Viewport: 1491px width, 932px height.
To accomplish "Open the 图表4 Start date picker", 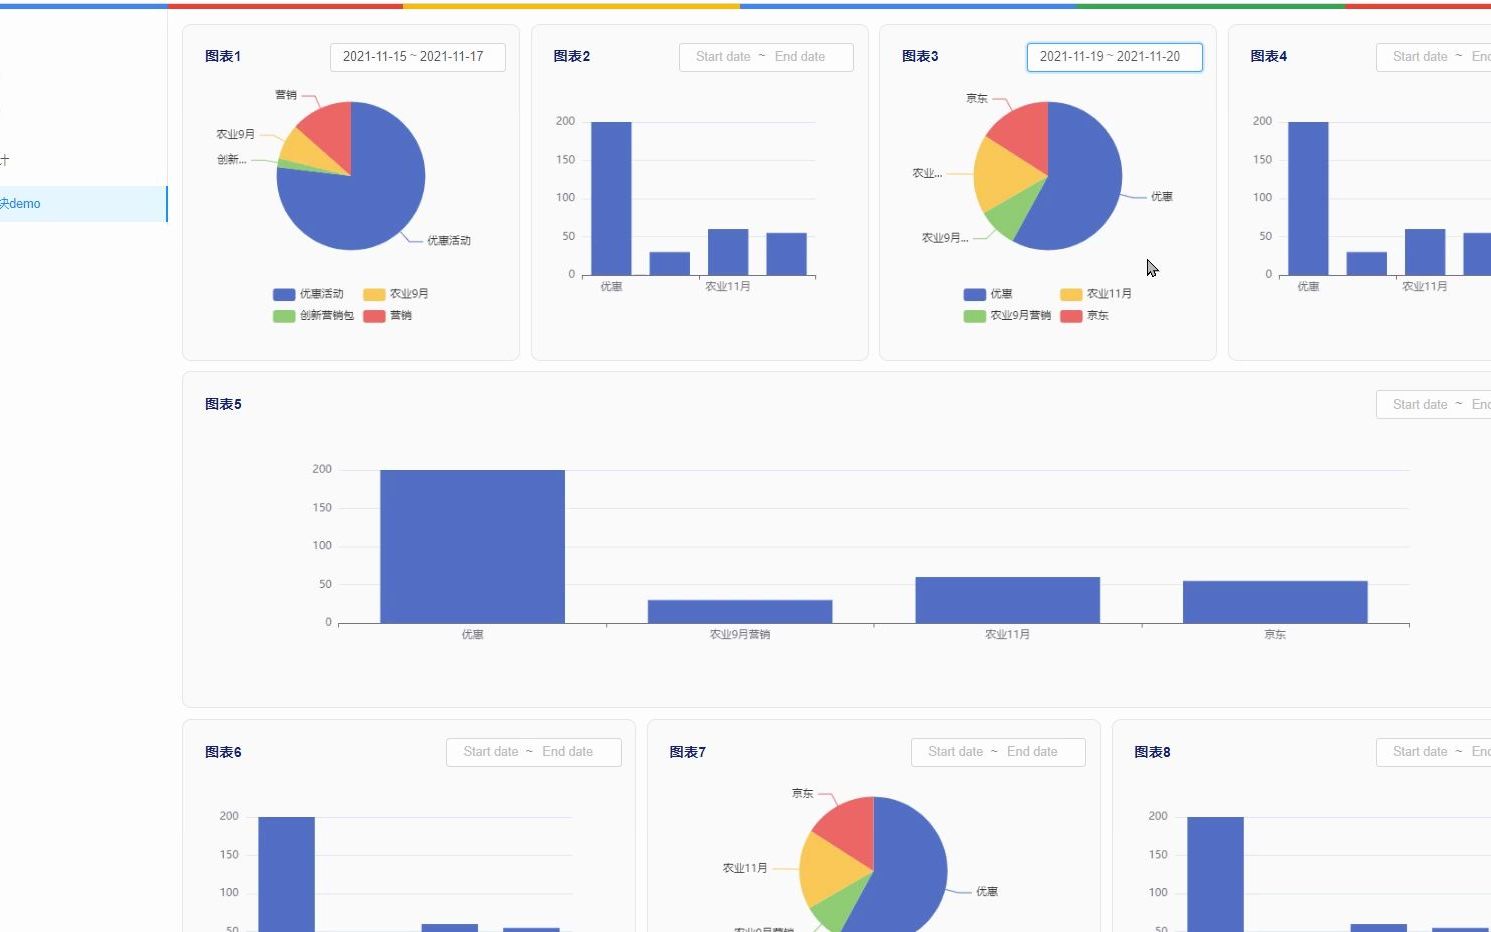I will point(1420,57).
